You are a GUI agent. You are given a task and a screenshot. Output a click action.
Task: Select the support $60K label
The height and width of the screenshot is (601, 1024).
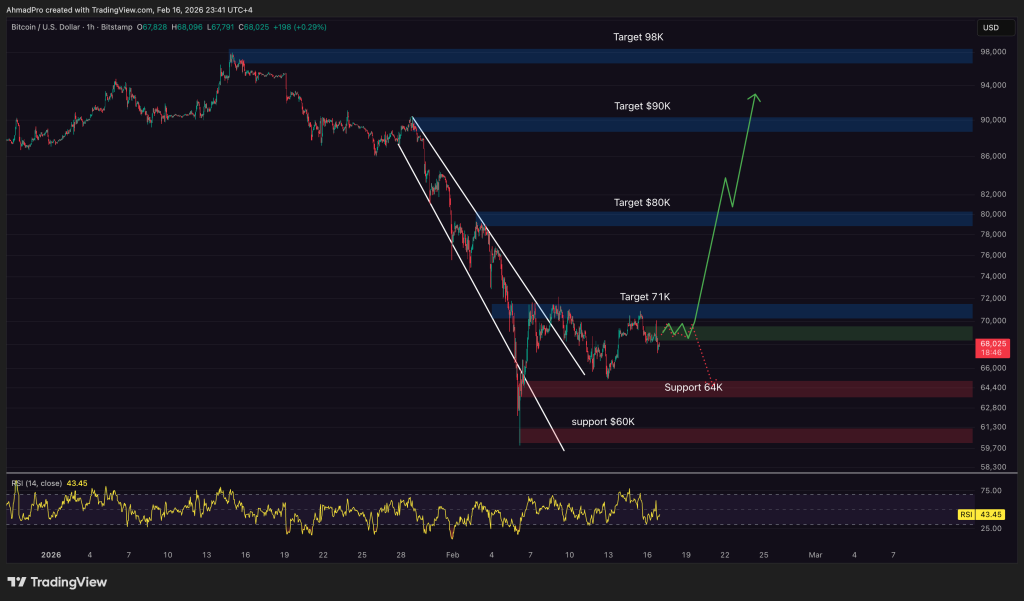[603, 422]
